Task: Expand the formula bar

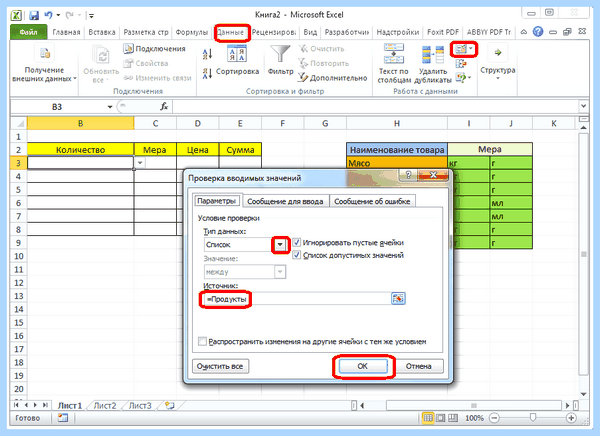Action: (583, 106)
